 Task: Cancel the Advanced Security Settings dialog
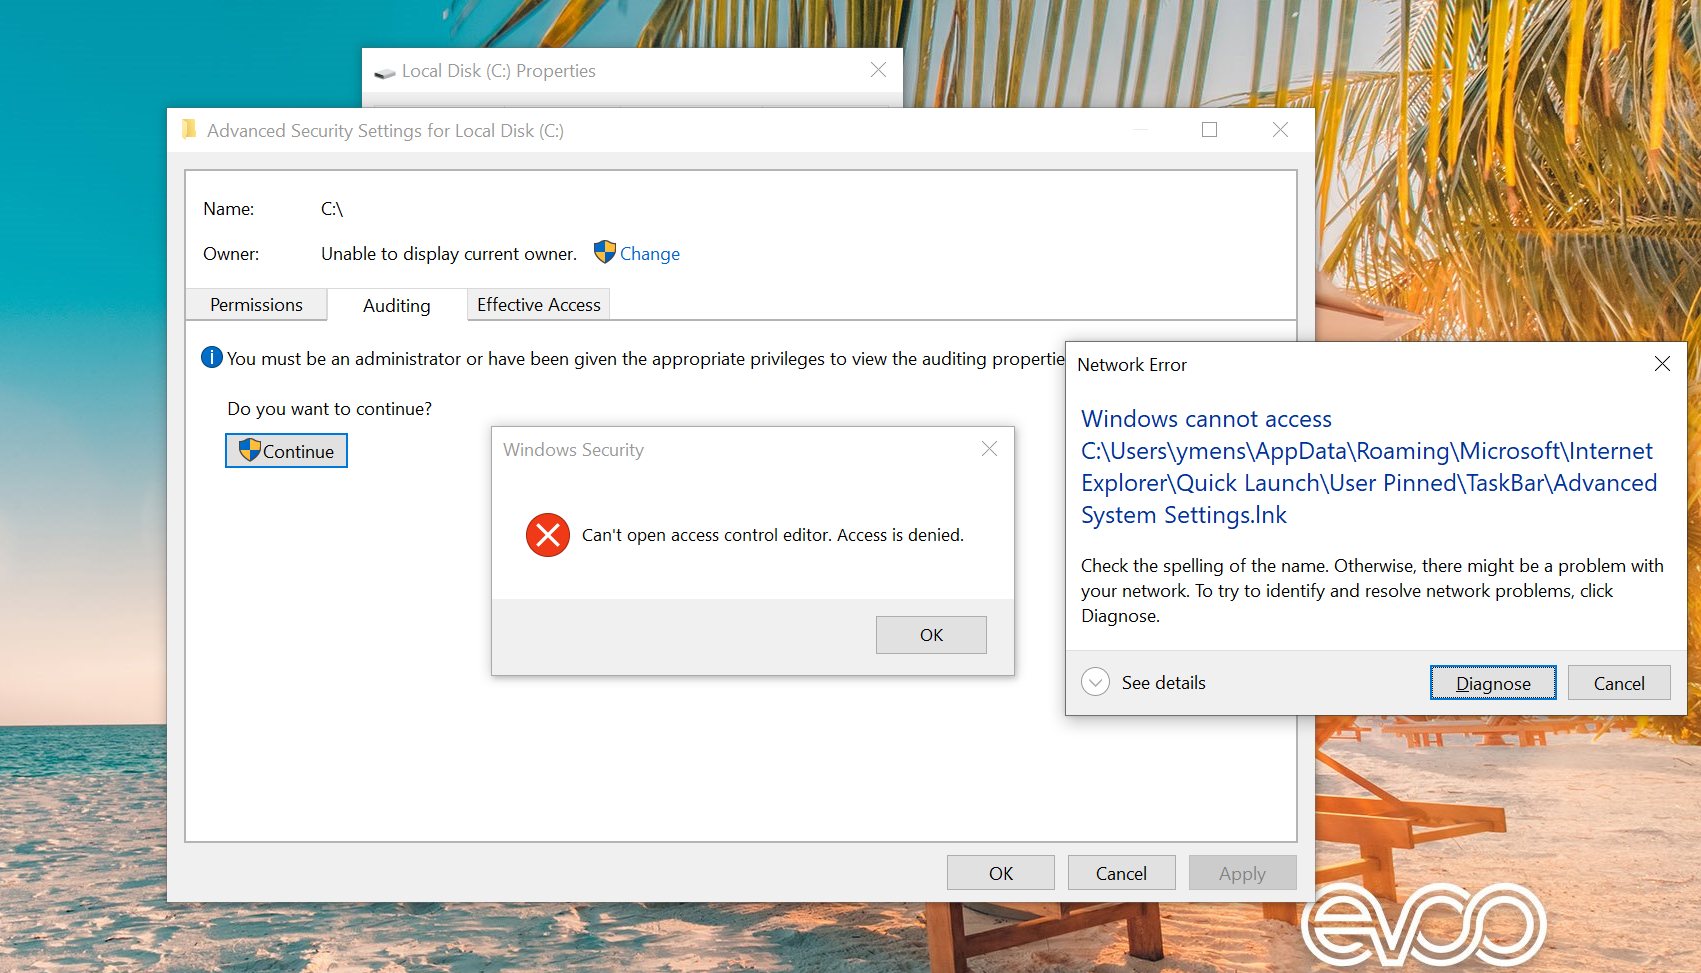[x=1121, y=871]
